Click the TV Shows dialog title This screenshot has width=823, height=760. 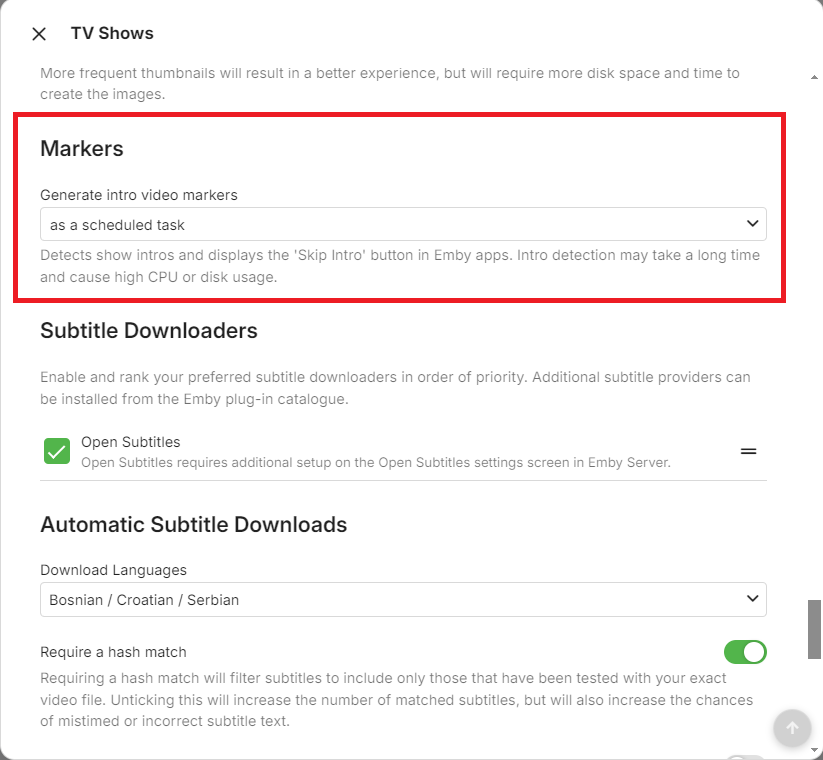click(x=112, y=33)
